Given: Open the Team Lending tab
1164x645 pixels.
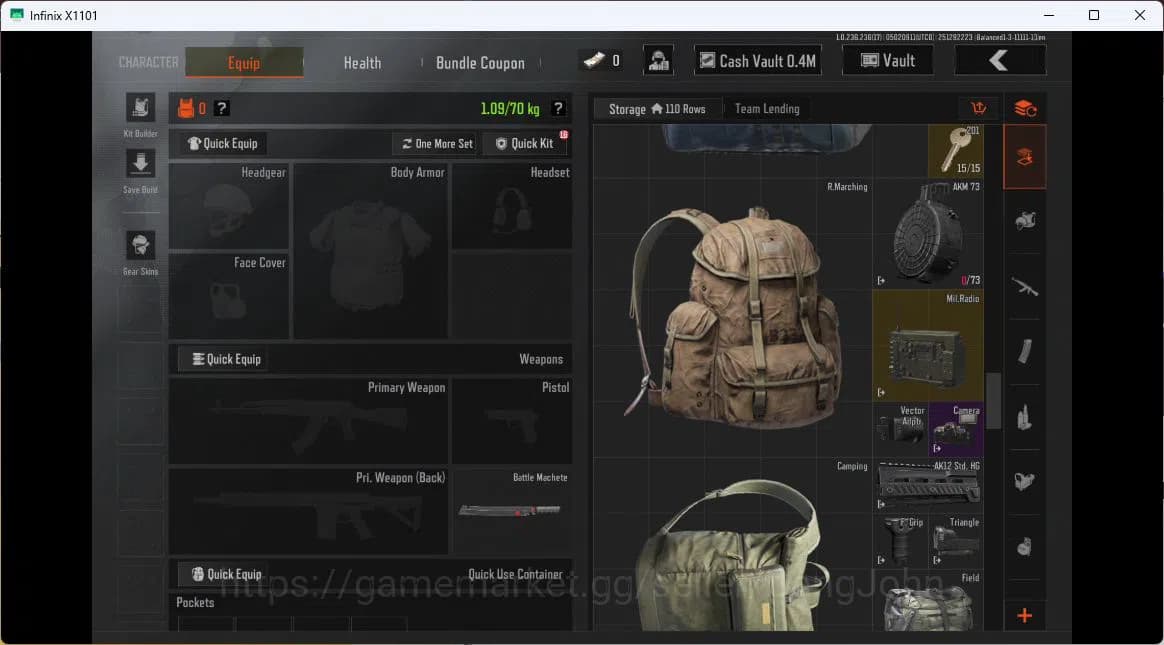Looking at the screenshot, I should point(767,109).
